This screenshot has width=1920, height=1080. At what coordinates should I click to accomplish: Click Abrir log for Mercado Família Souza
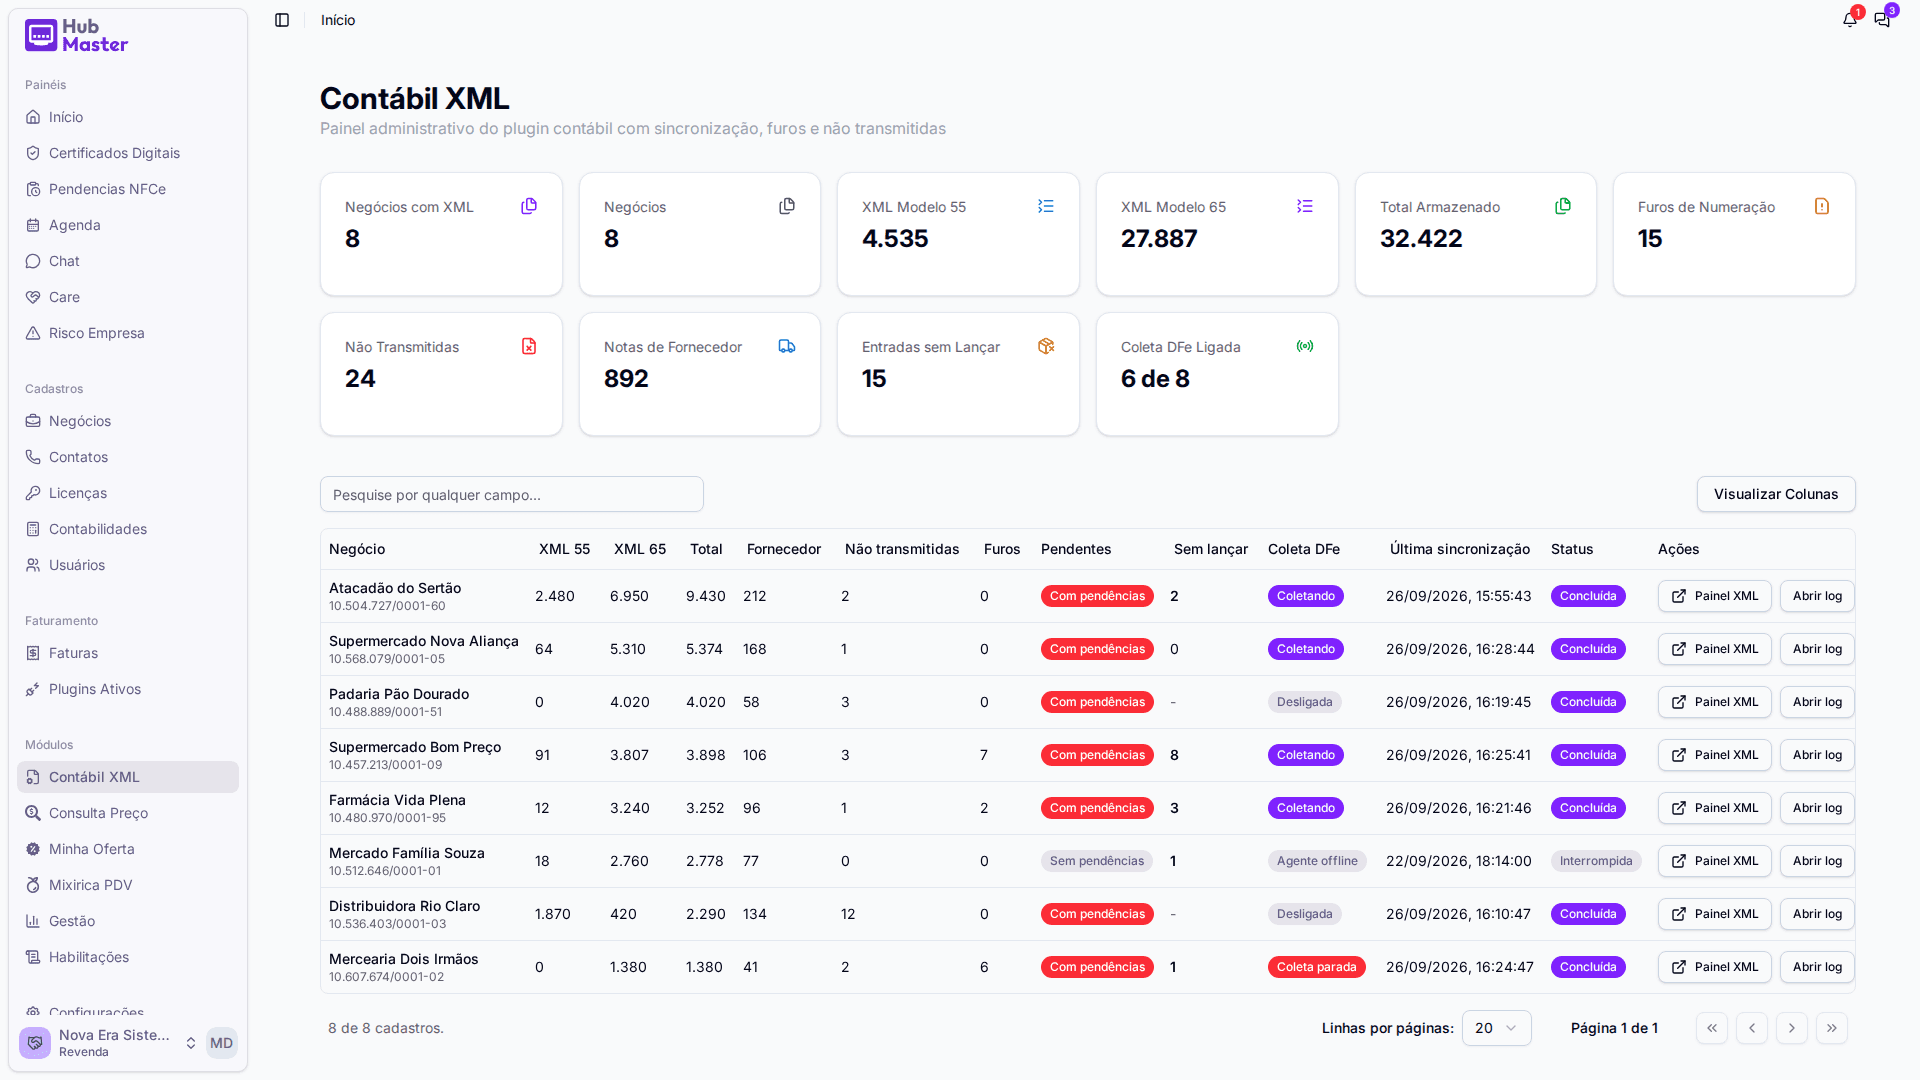pos(1817,861)
